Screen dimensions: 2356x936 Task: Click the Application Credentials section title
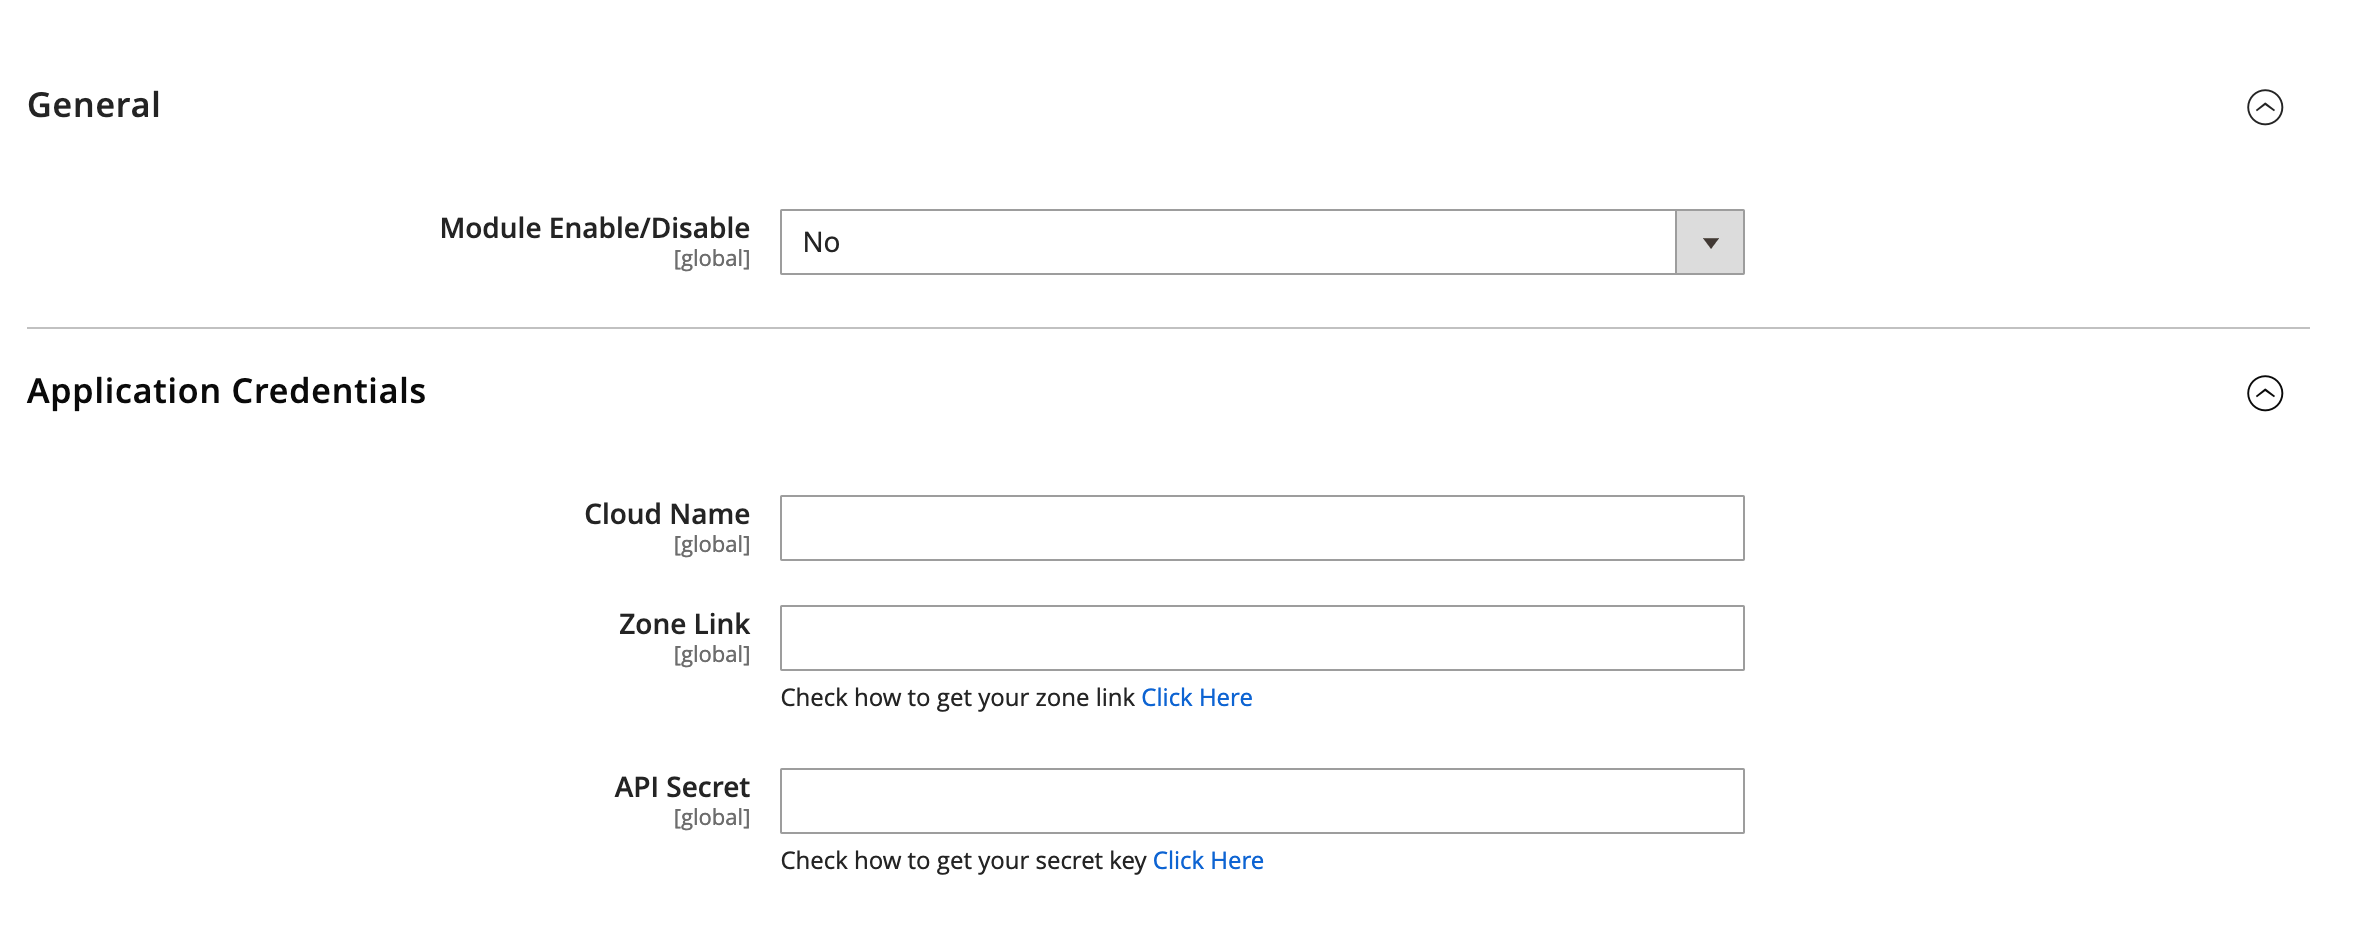click(x=226, y=391)
